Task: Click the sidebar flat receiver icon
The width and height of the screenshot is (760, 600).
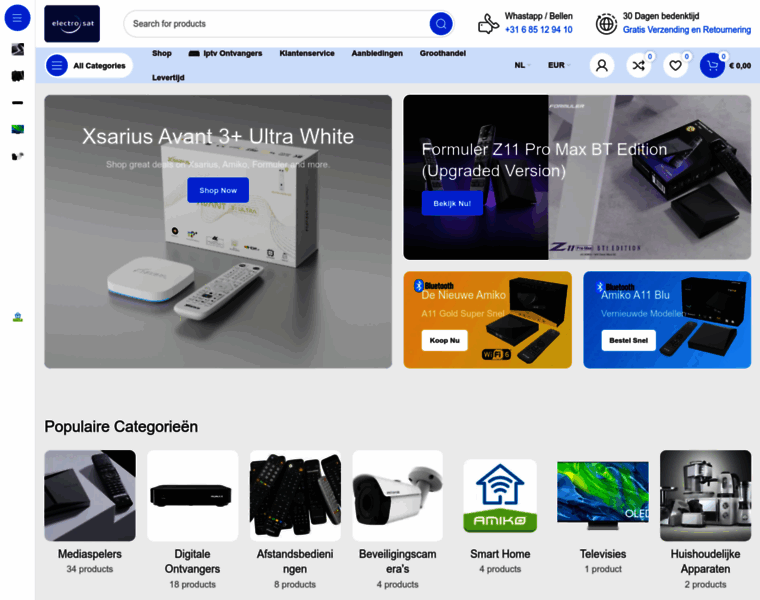Action: click(x=17, y=103)
